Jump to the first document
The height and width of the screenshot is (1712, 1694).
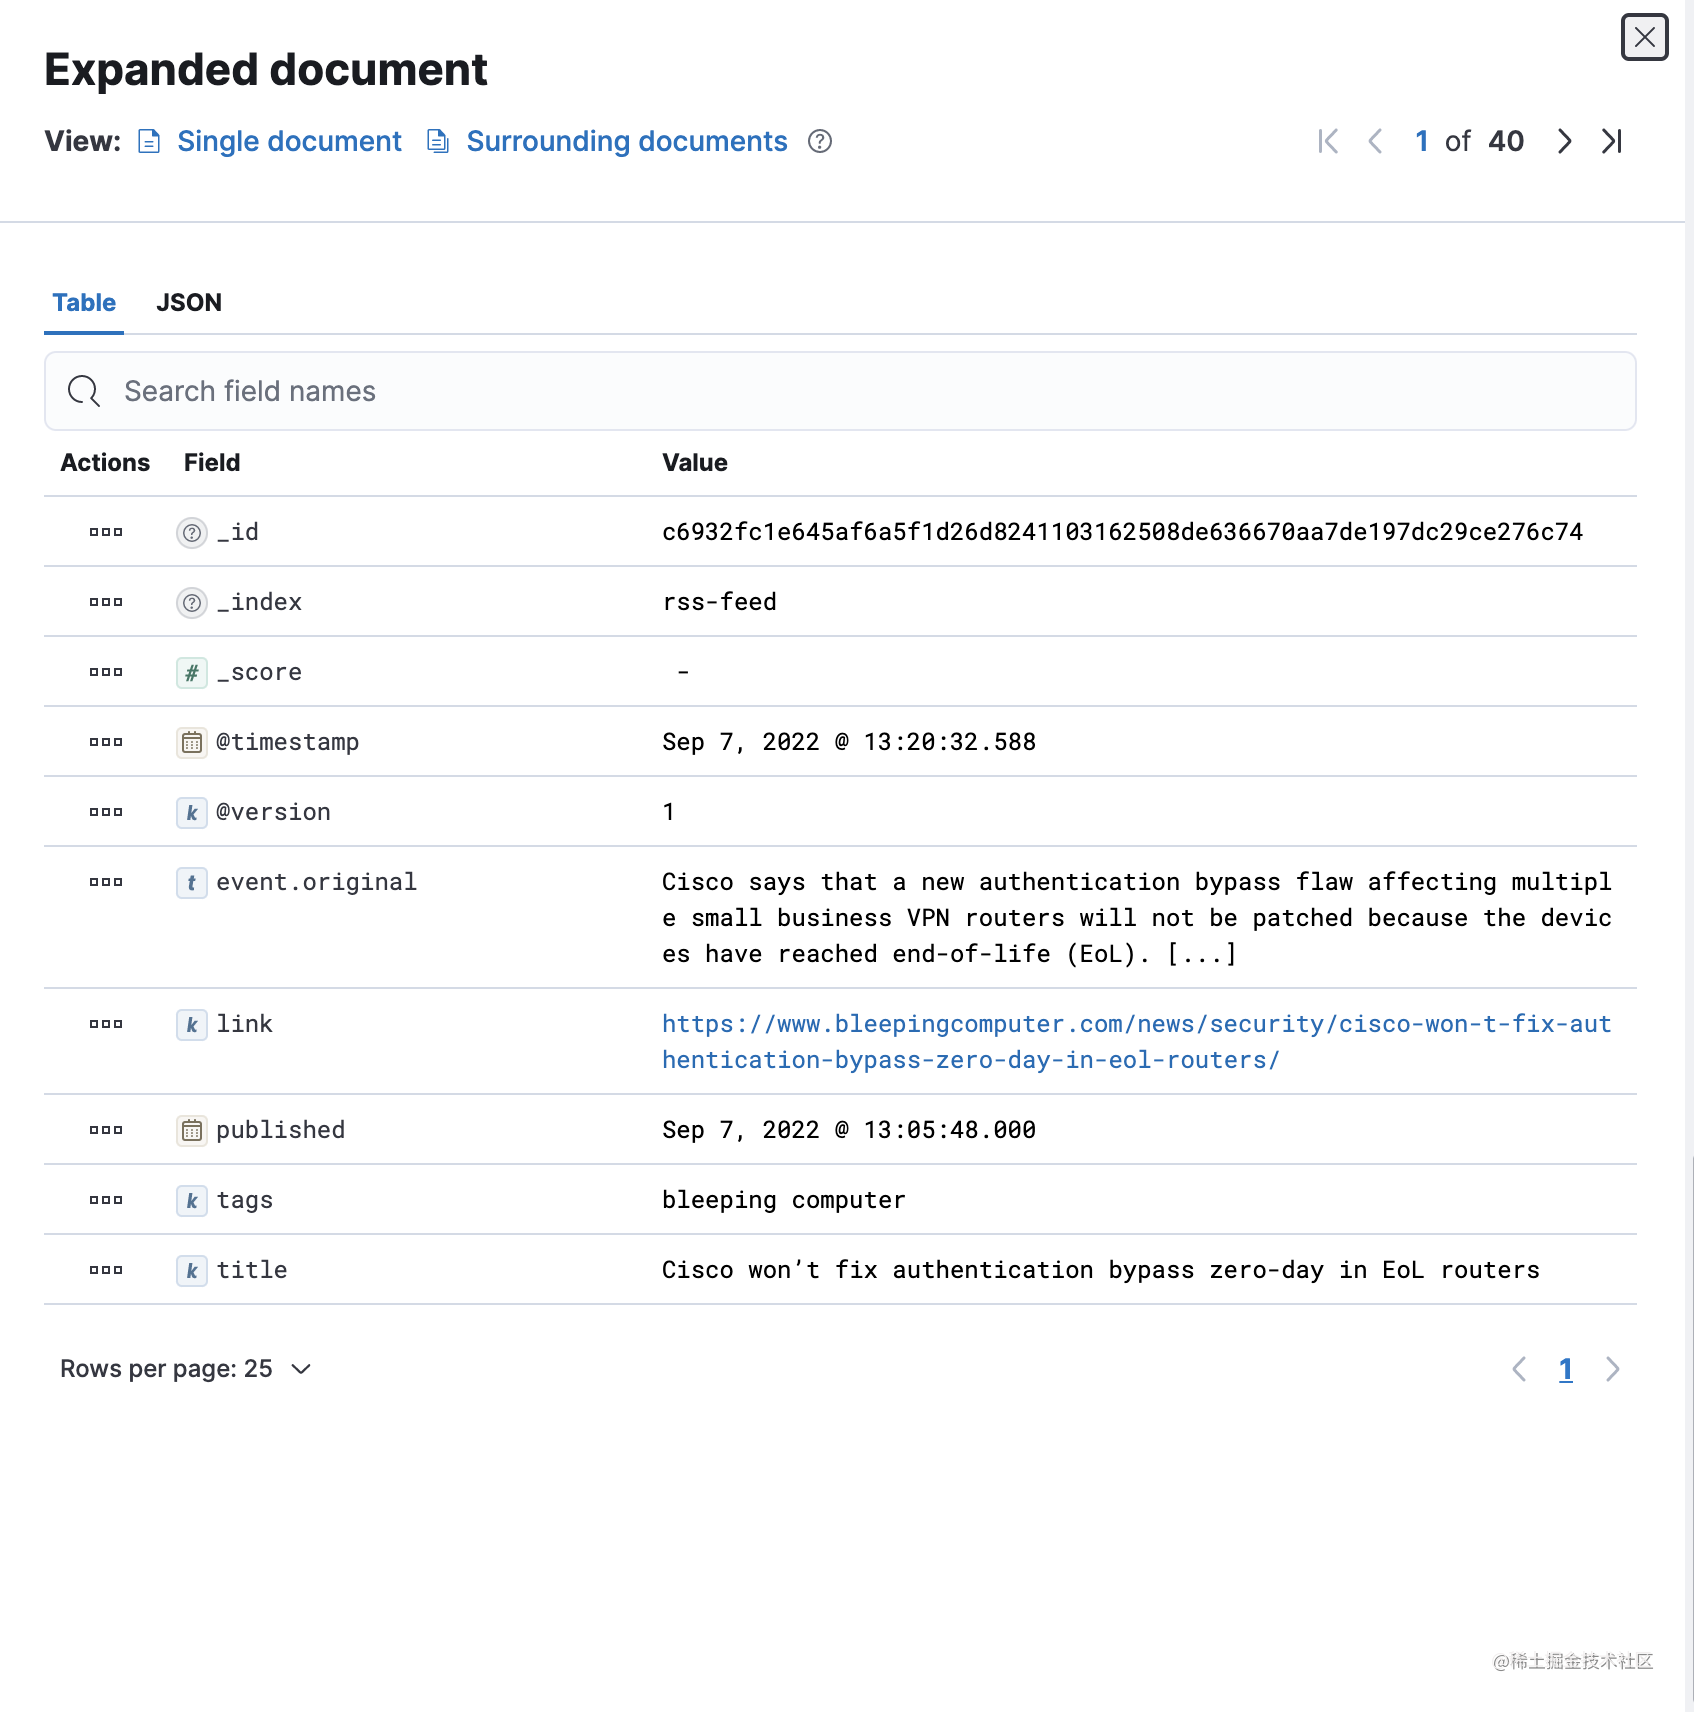[1328, 141]
